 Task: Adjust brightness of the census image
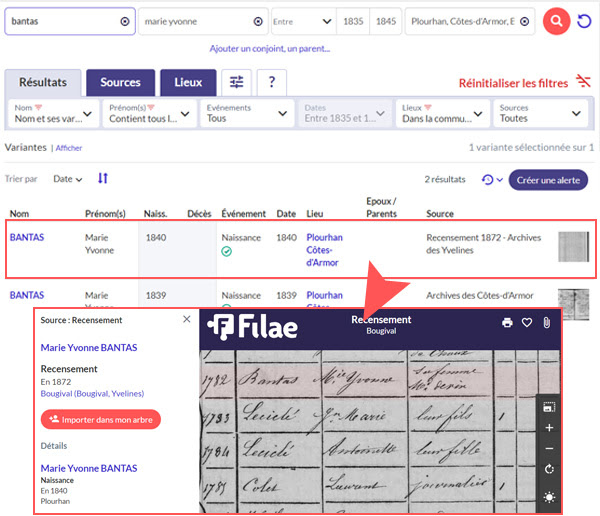tap(549, 497)
